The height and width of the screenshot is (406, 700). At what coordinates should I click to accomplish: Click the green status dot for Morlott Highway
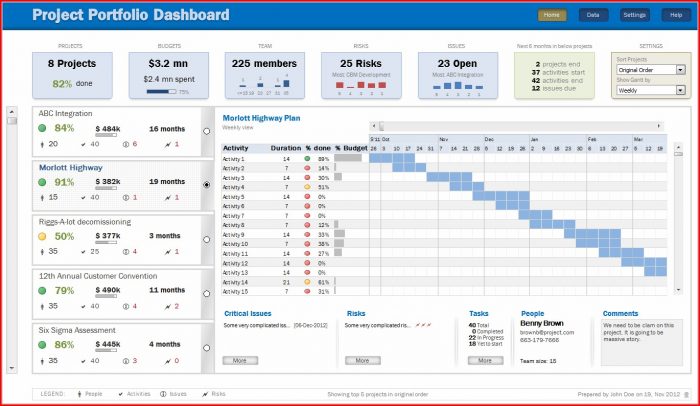[x=42, y=182]
